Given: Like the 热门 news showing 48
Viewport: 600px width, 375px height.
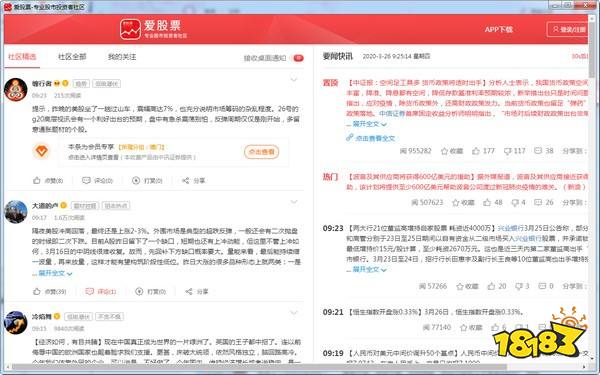Looking at the screenshot, I should click(x=493, y=202).
